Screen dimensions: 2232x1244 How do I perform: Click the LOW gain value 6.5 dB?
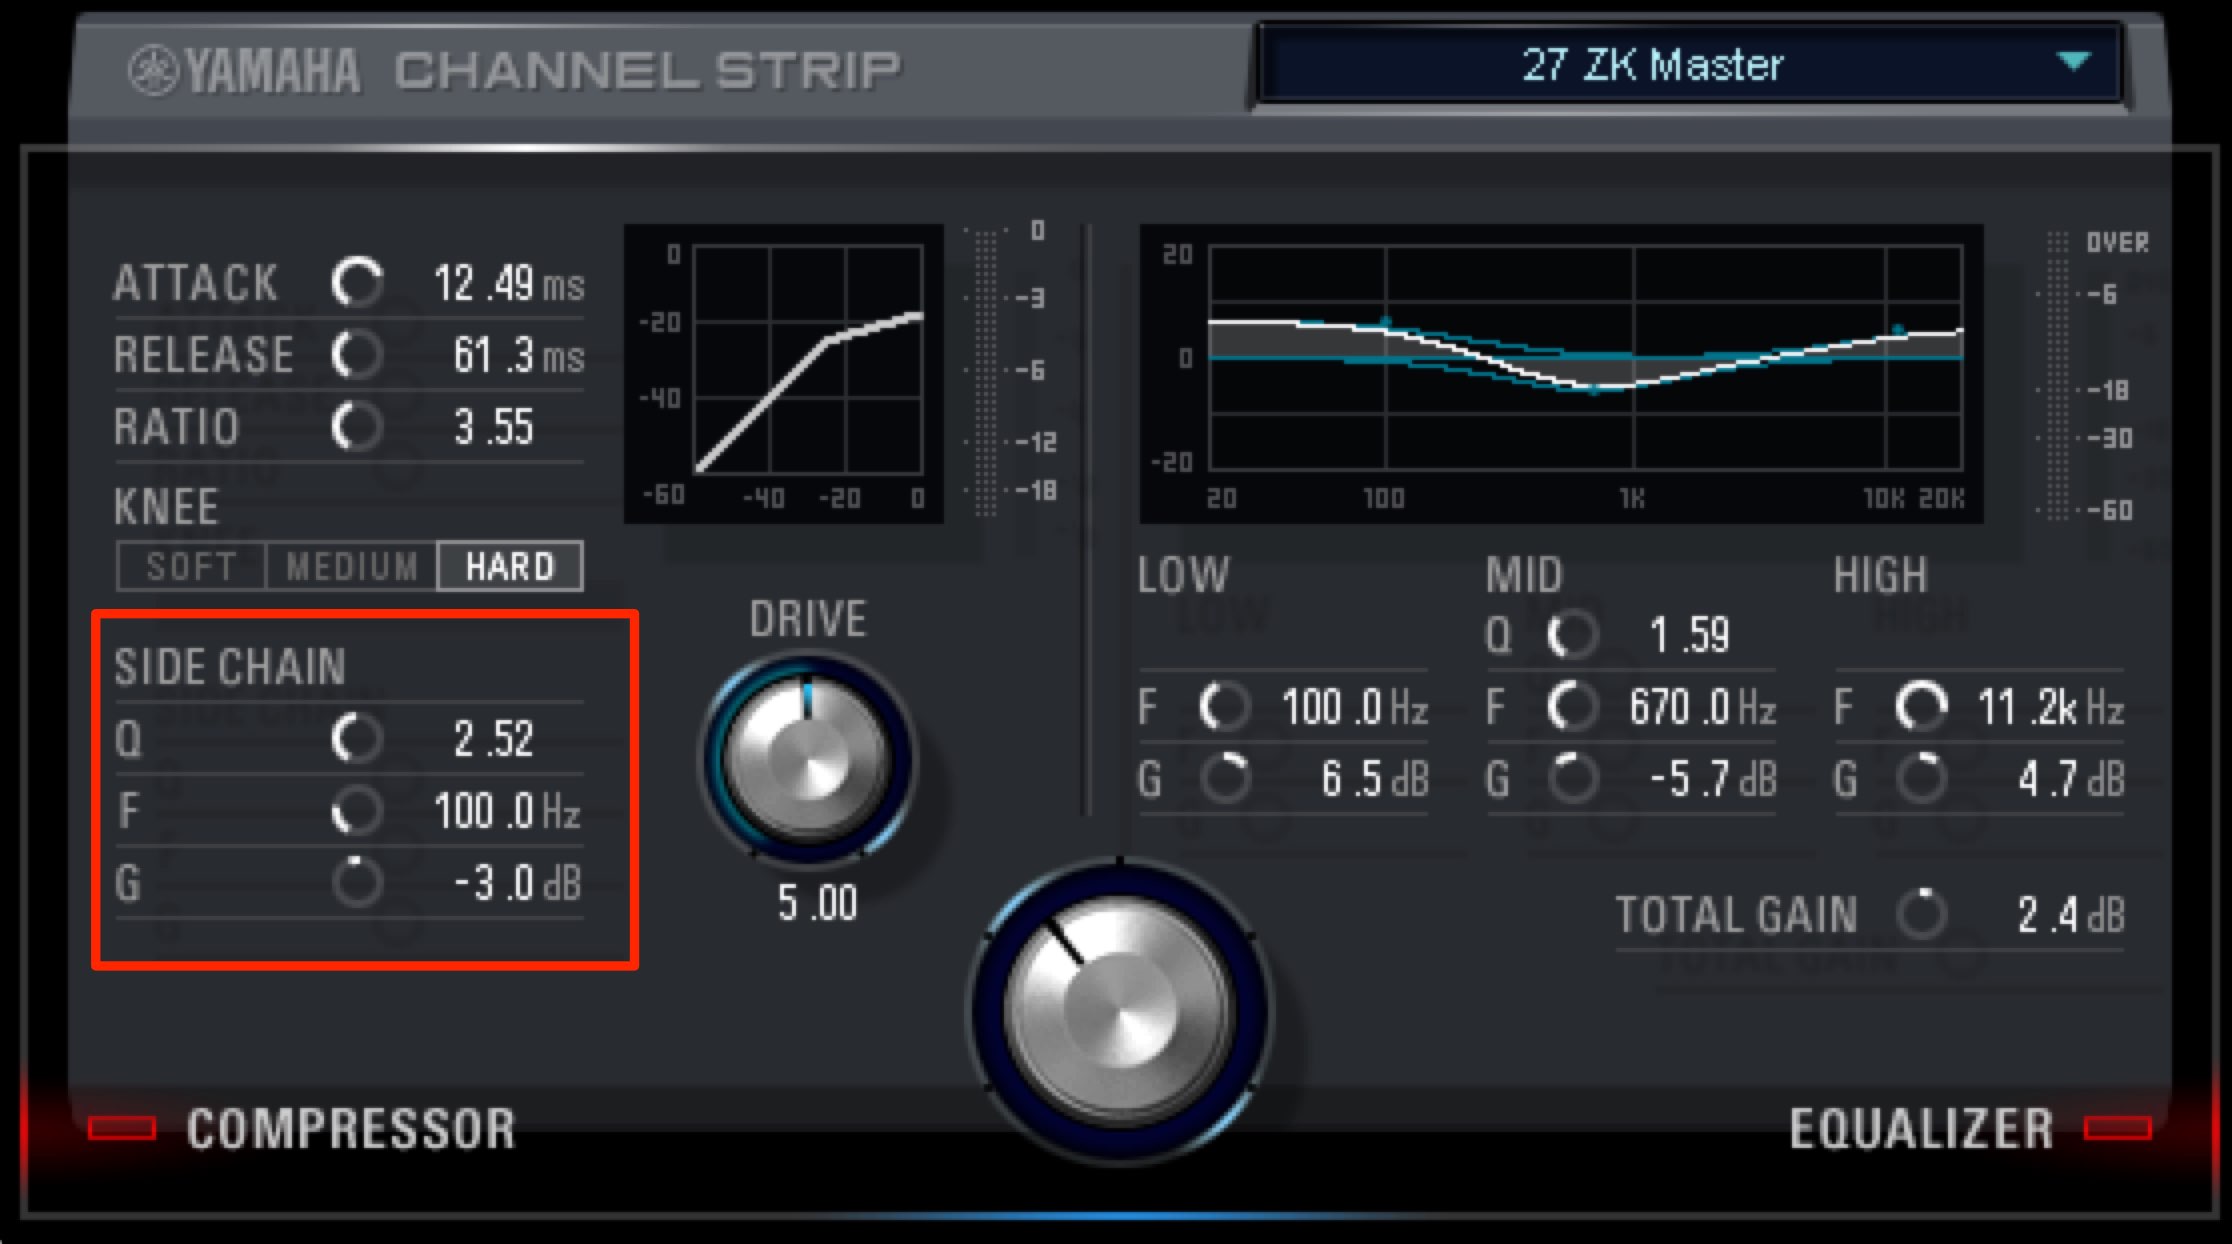(1375, 780)
